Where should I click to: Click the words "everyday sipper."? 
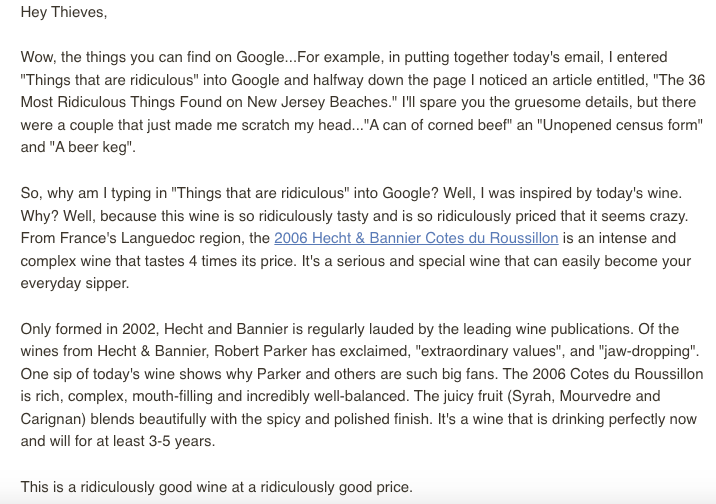coord(75,284)
